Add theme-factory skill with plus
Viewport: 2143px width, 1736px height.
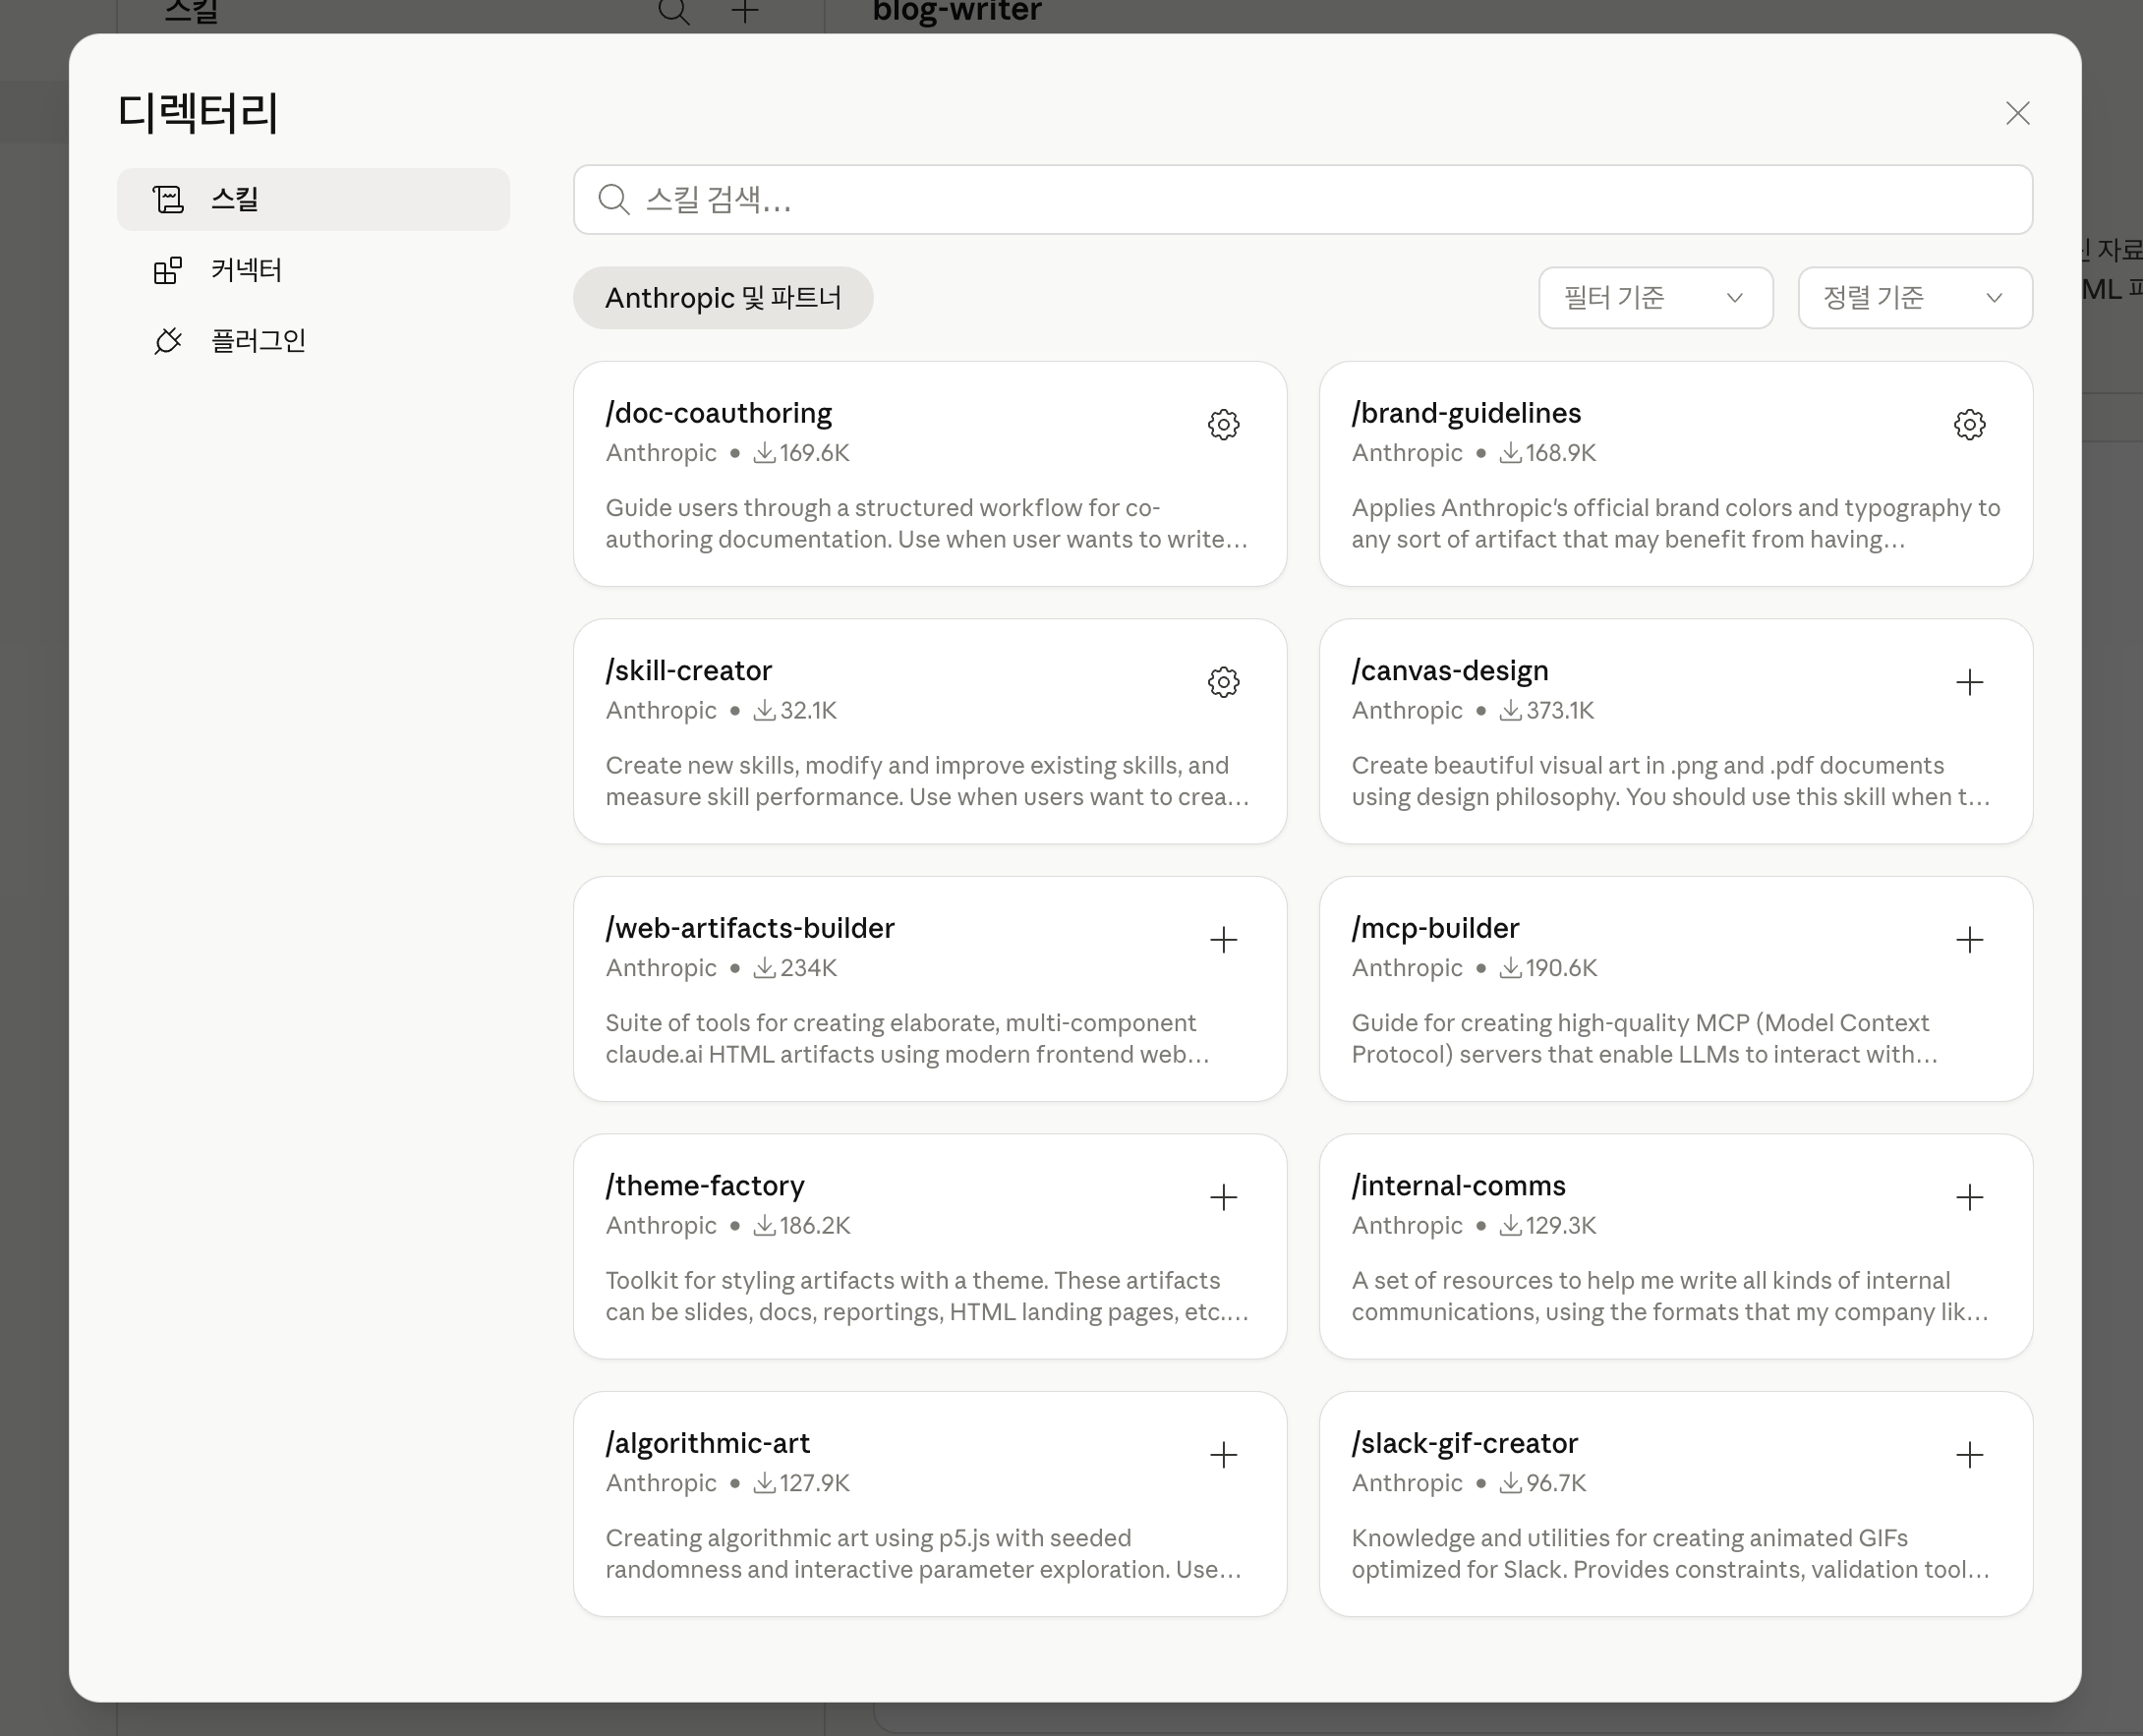tap(1223, 1197)
